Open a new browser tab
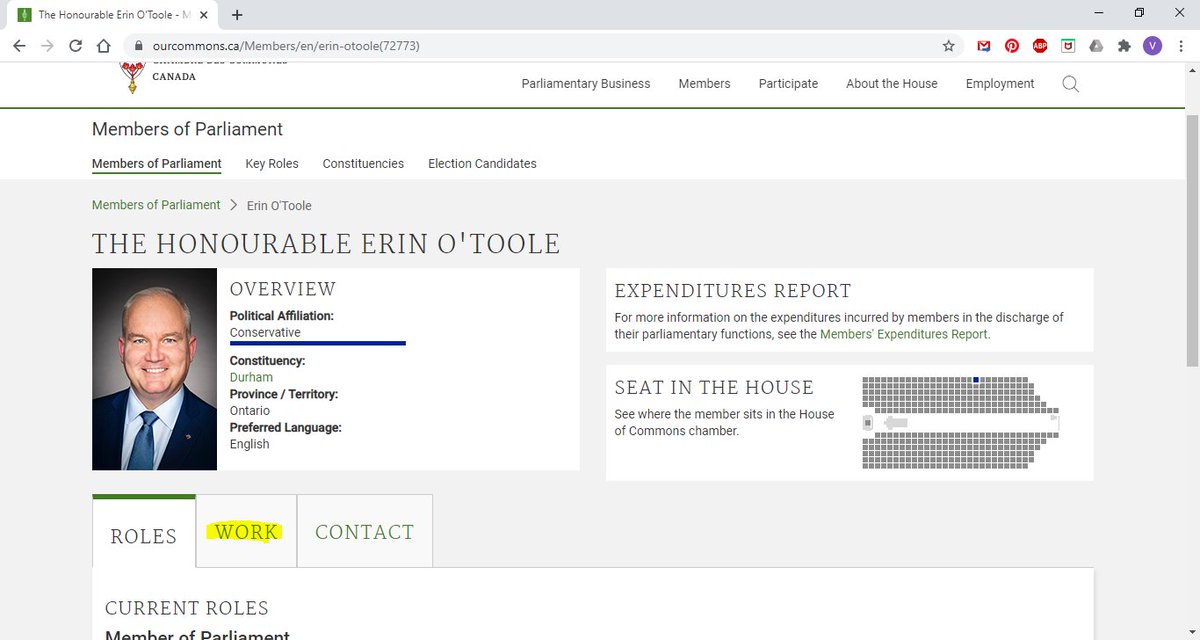 click(237, 15)
